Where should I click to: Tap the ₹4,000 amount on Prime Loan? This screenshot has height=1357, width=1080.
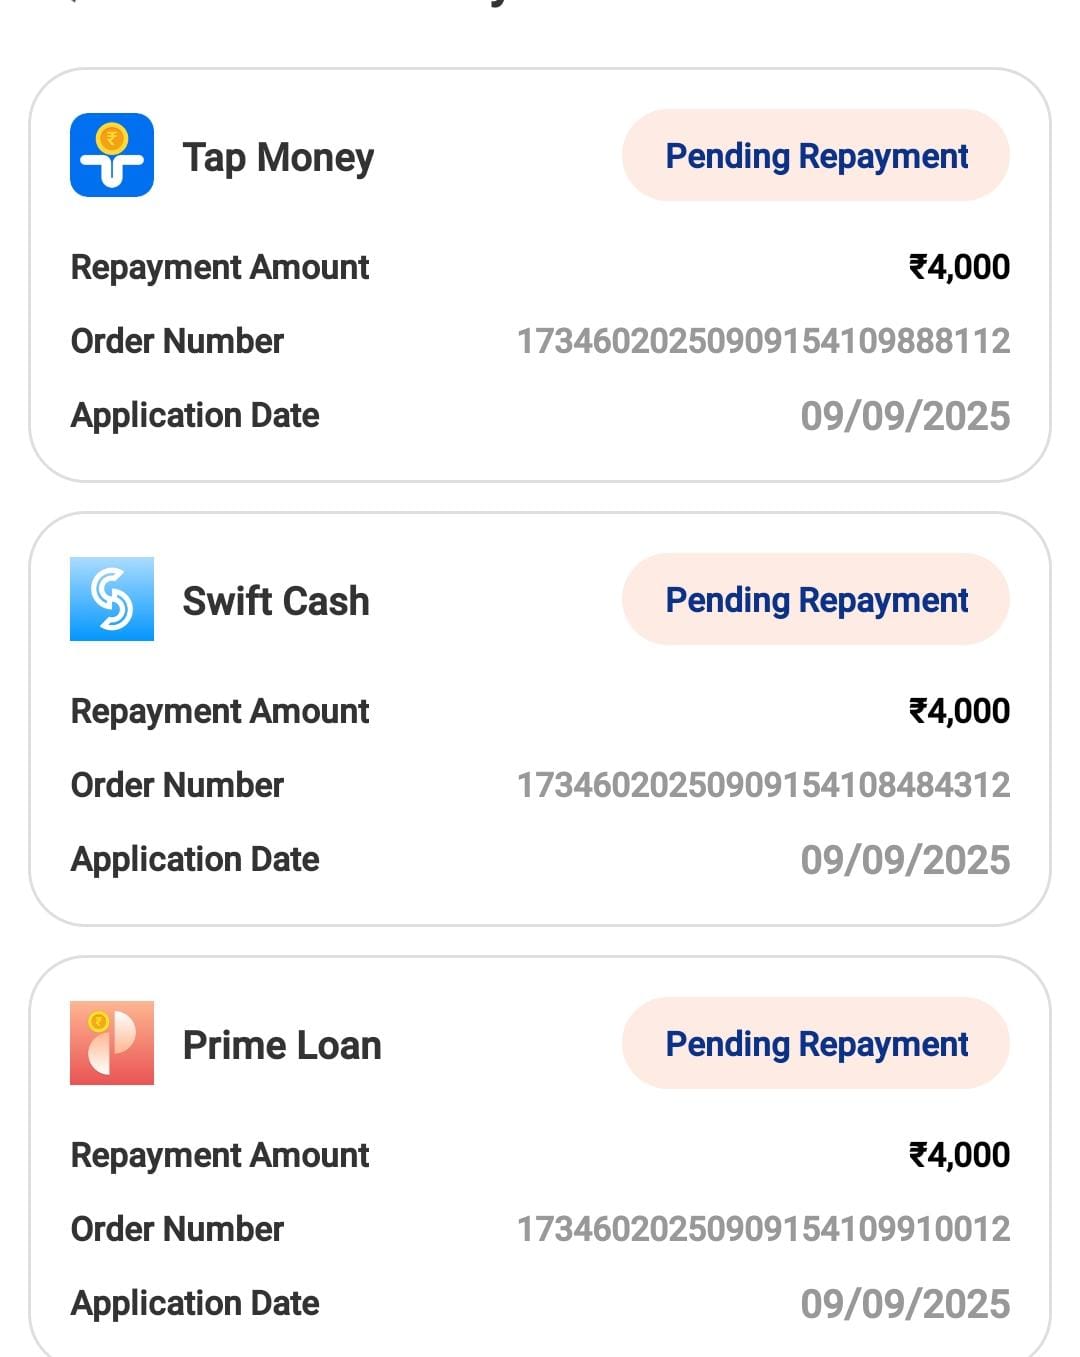[959, 1155]
